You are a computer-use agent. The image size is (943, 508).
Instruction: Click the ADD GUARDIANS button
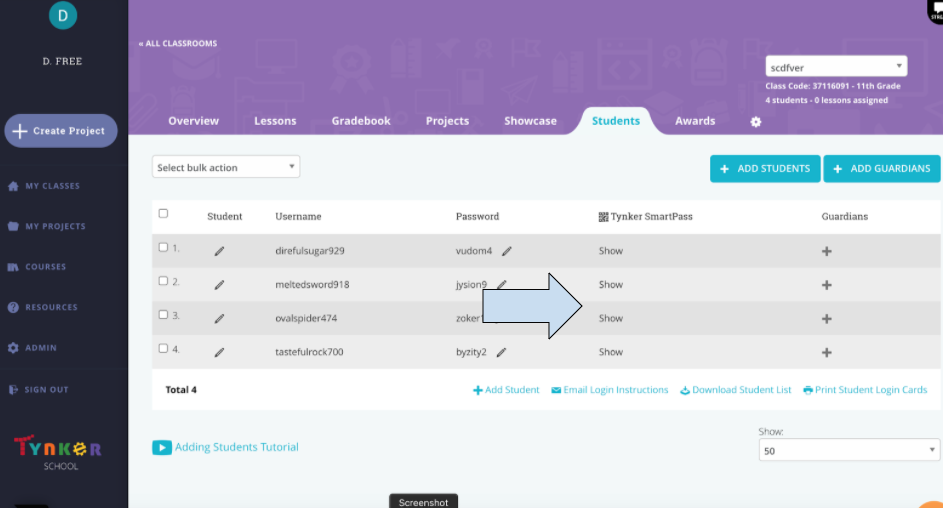(x=882, y=169)
